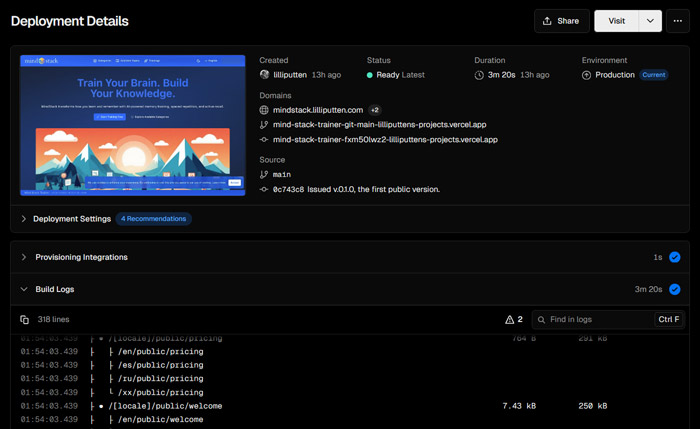Click the Build Logs blue checkmark icon
Viewport: 700px width, 429px height.
pos(675,289)
